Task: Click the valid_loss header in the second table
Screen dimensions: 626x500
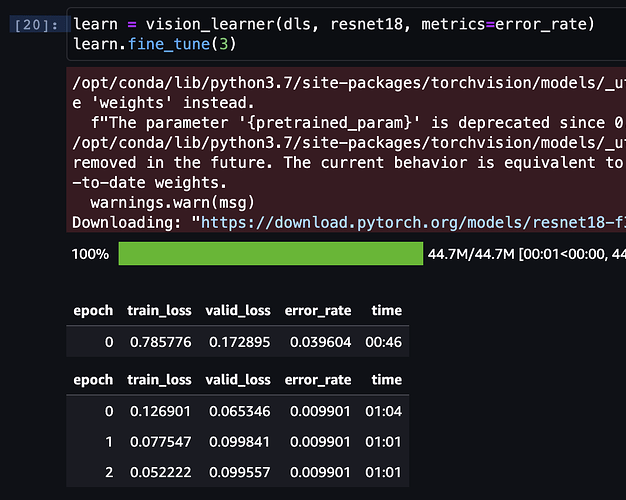Action: click(239, 380)
